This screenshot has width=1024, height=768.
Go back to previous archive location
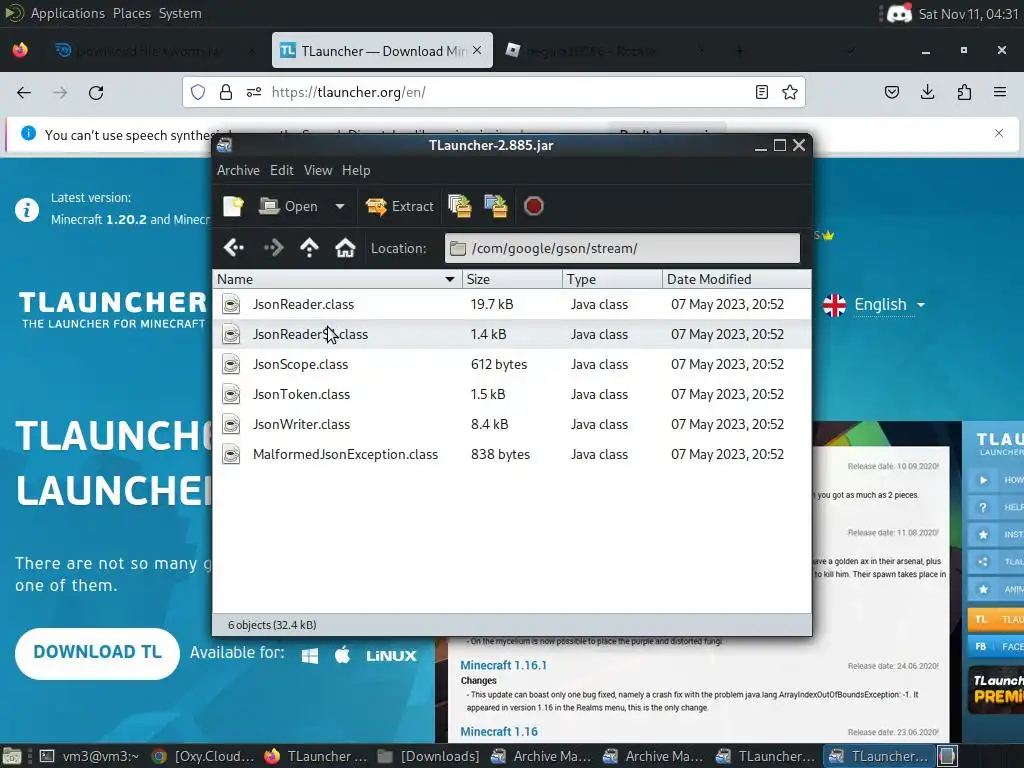(x=234, y=248)
